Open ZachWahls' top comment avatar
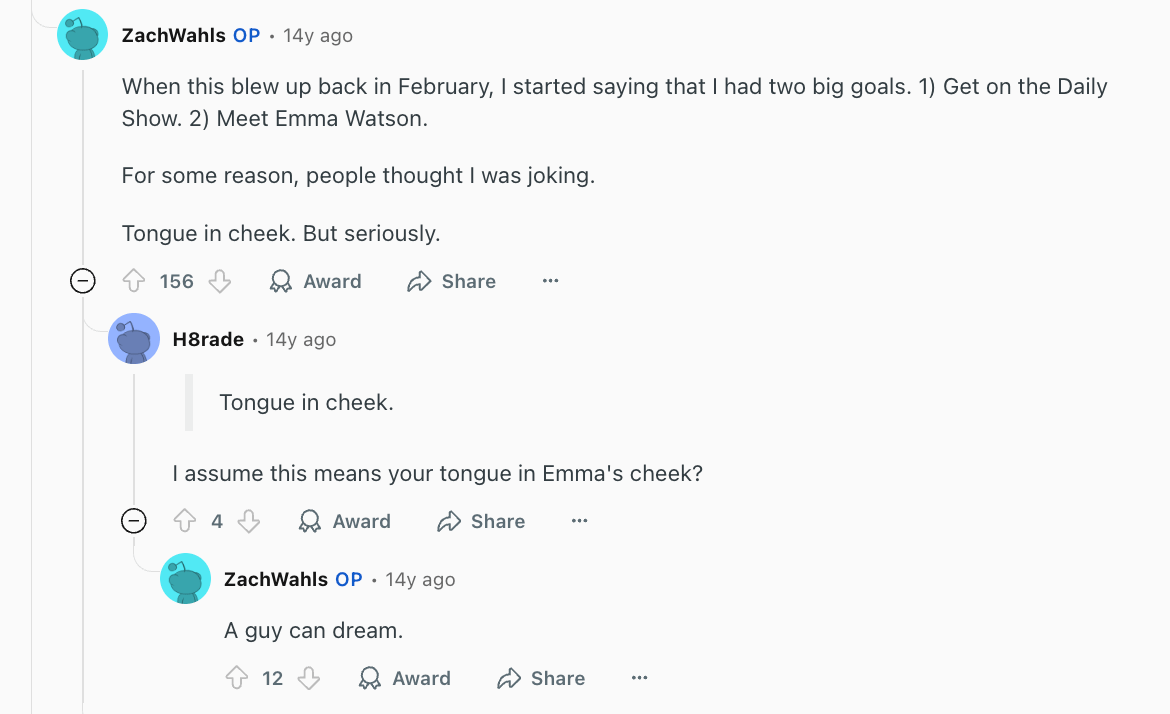 click(x=83, y=35)
